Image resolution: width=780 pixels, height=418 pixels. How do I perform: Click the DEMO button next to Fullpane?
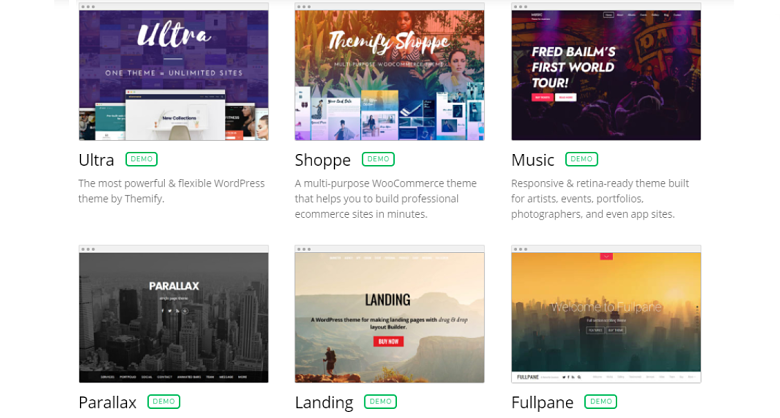coord(601,402)
